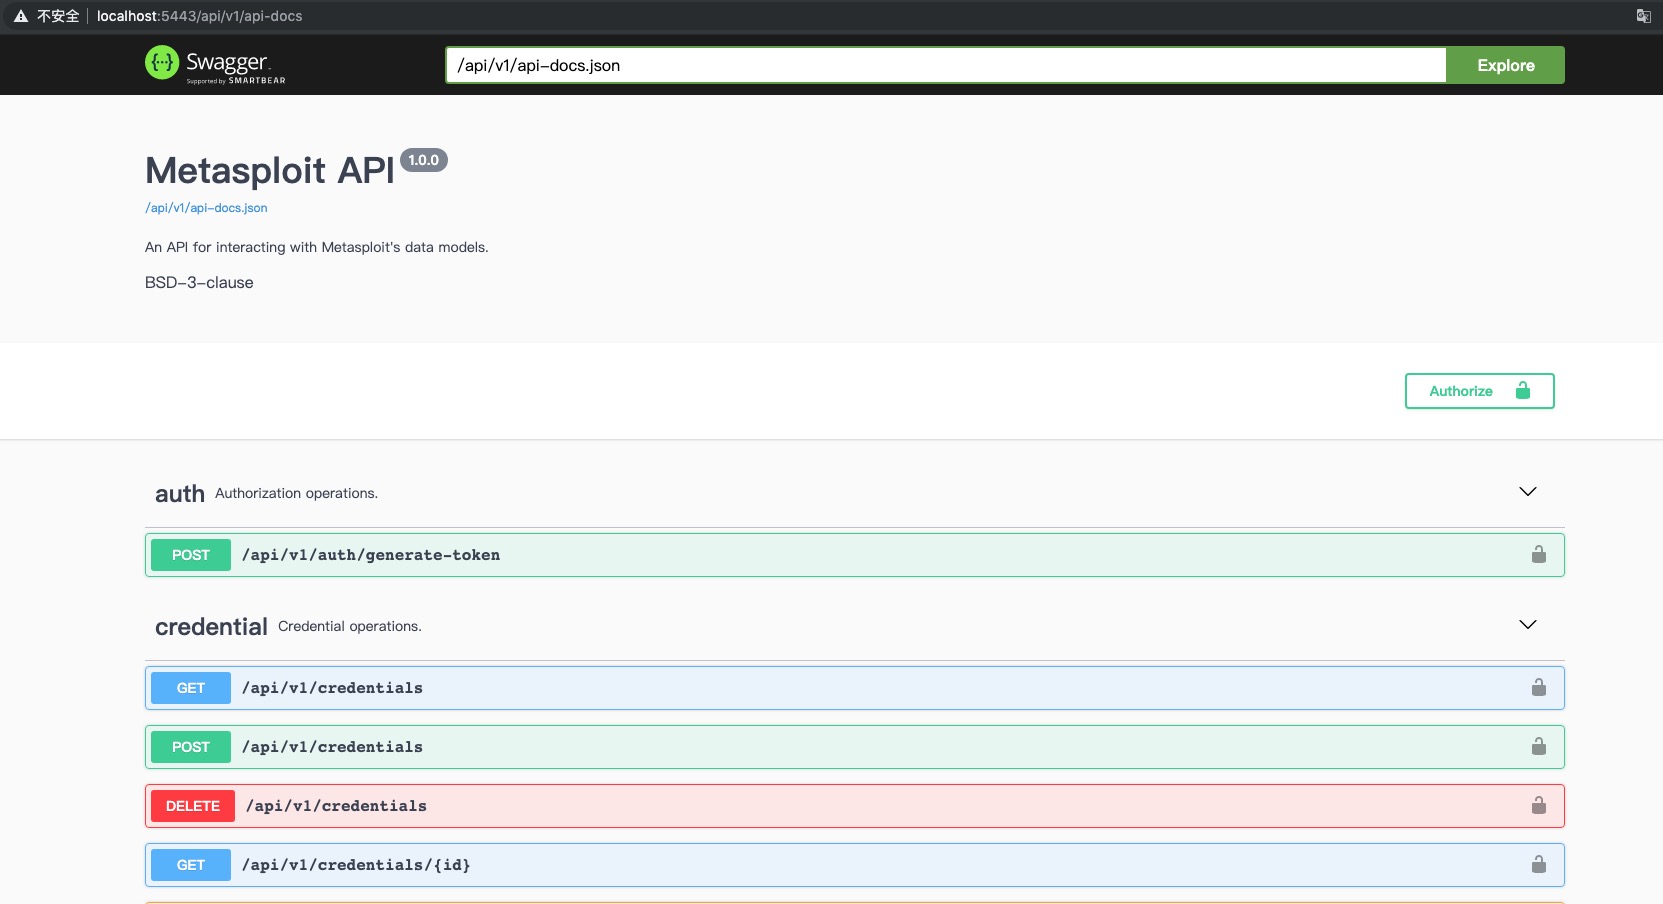Viewport: 1663px width, 904px height.
Task: Click the credential section heading
Action: 211,627
